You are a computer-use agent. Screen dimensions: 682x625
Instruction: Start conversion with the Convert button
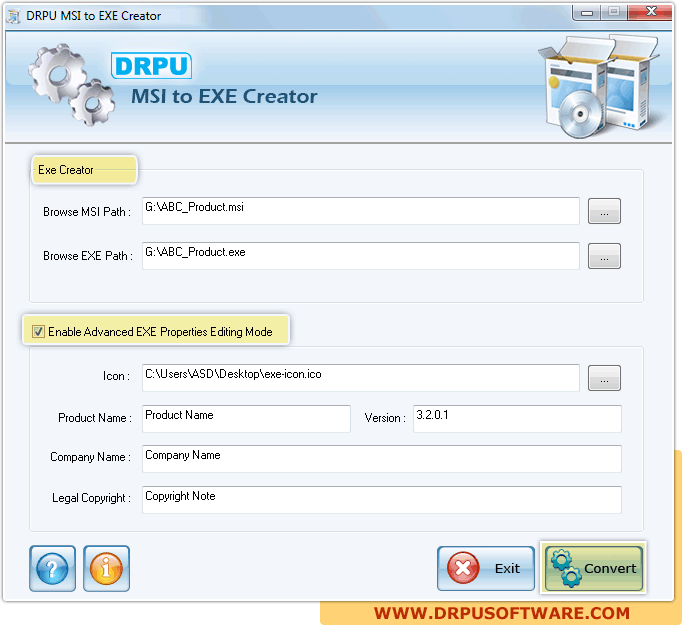click(593, 568)
